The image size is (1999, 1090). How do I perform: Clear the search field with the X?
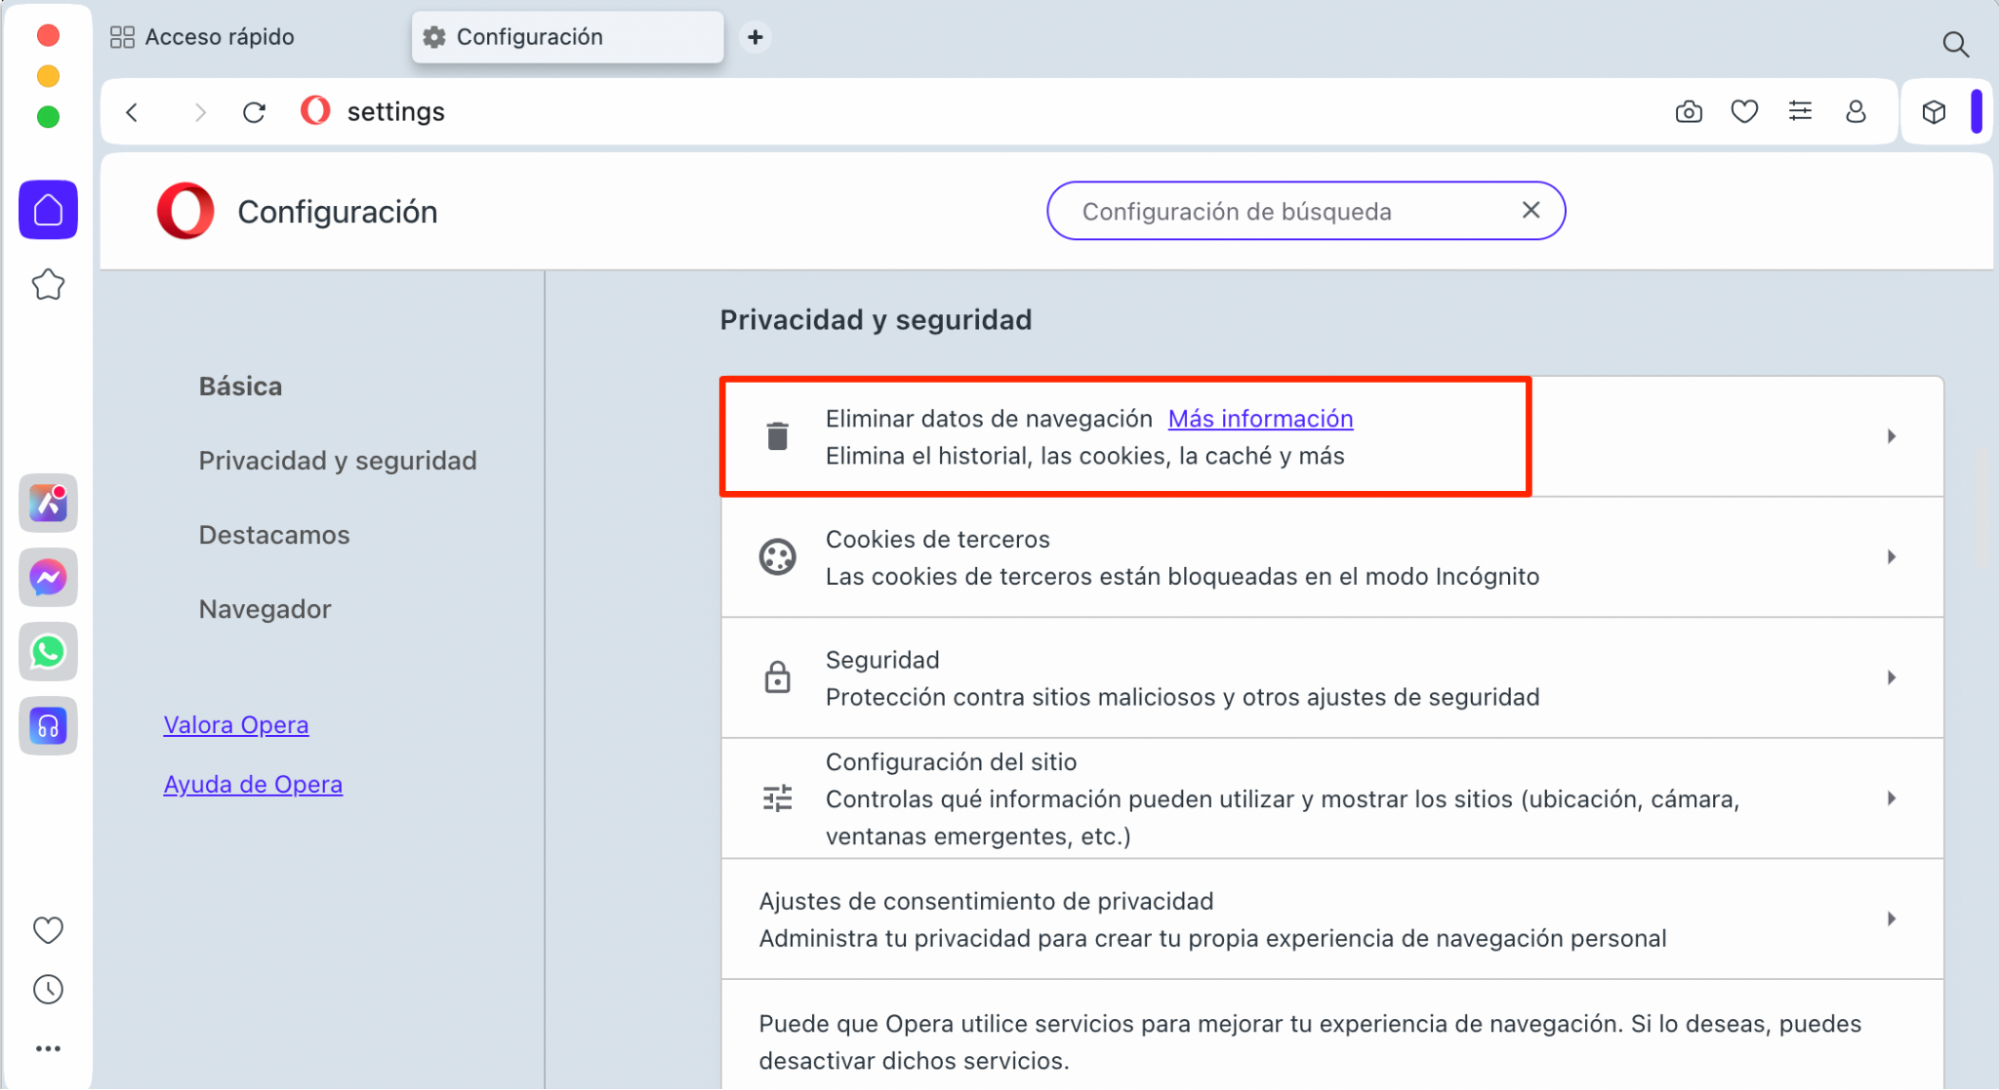(x=1530, y=210)
